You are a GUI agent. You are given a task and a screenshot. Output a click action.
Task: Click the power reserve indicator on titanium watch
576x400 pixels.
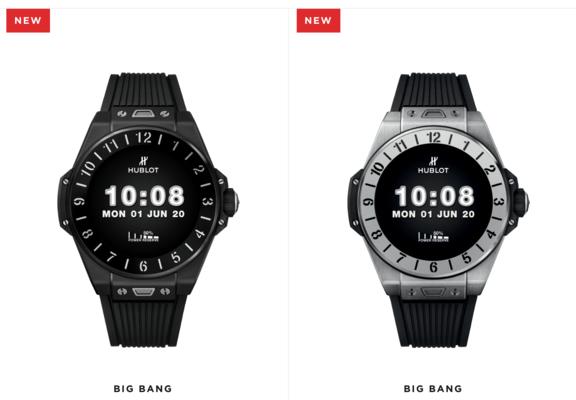433,236
